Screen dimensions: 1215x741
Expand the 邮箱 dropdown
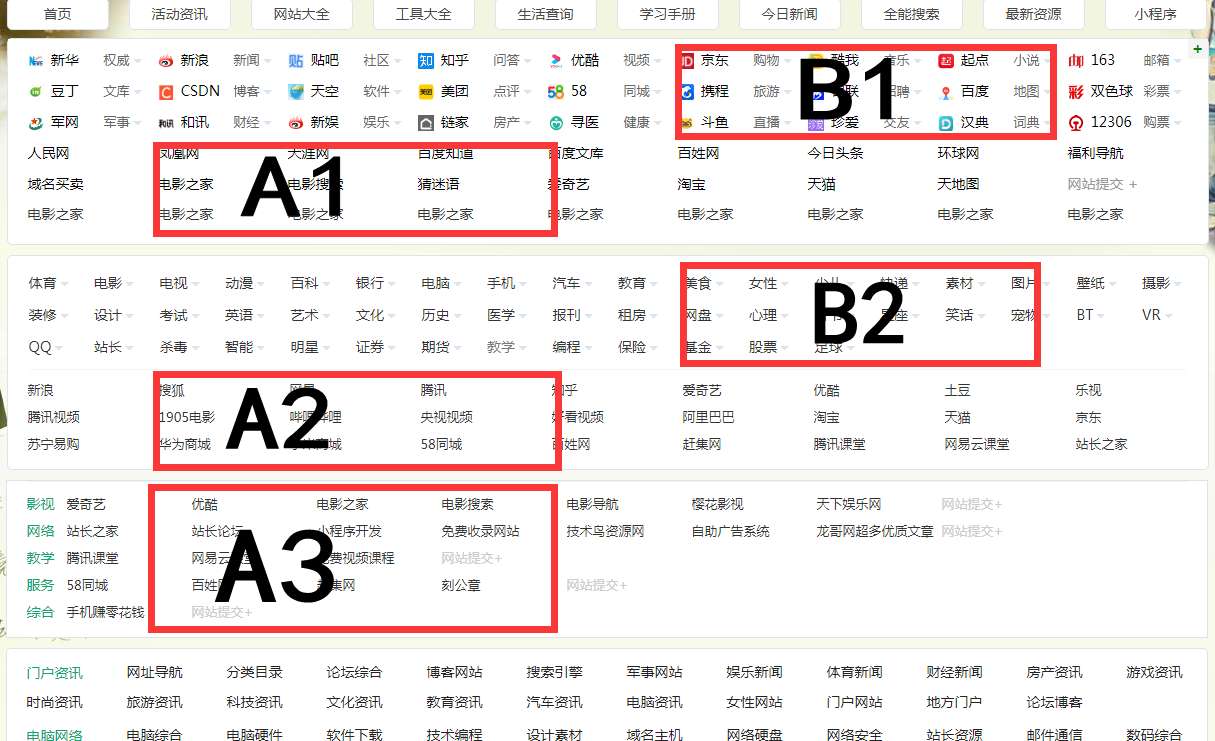tap(1161, 61)
